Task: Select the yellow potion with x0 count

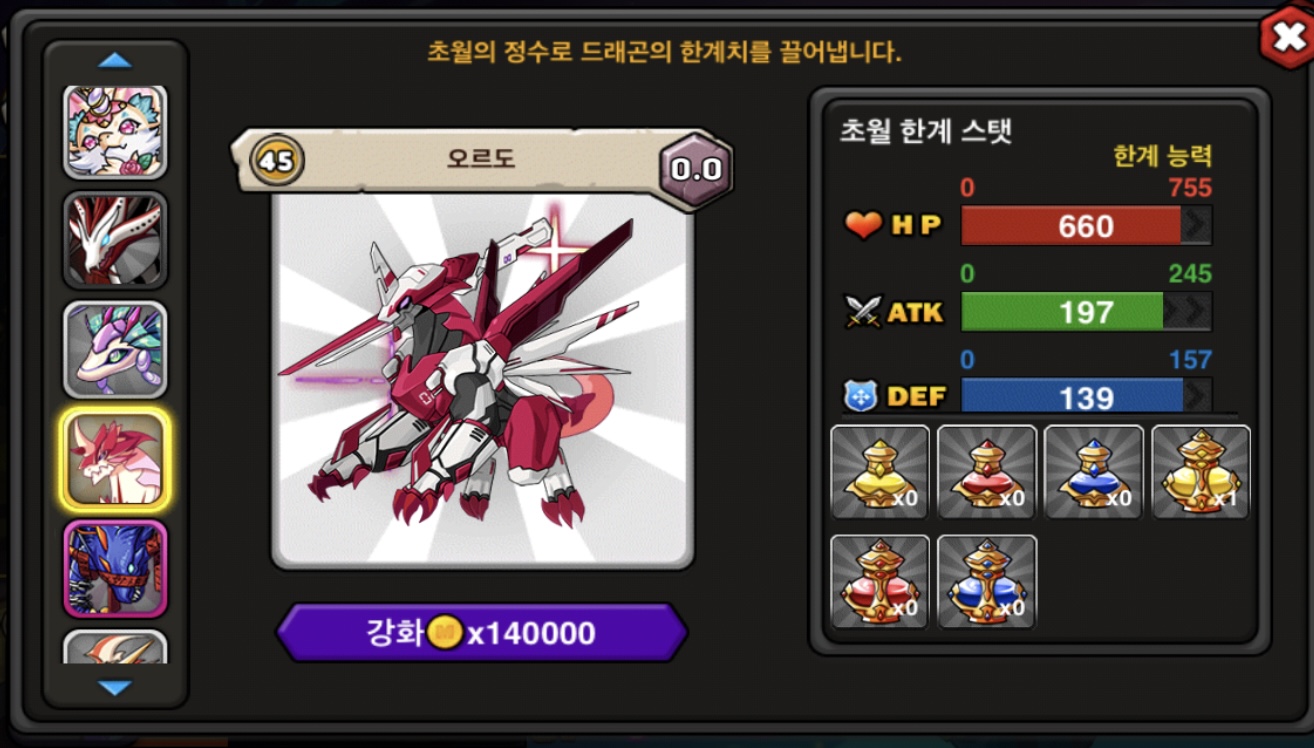Action: pyautogui.click(x=880, y=472)
